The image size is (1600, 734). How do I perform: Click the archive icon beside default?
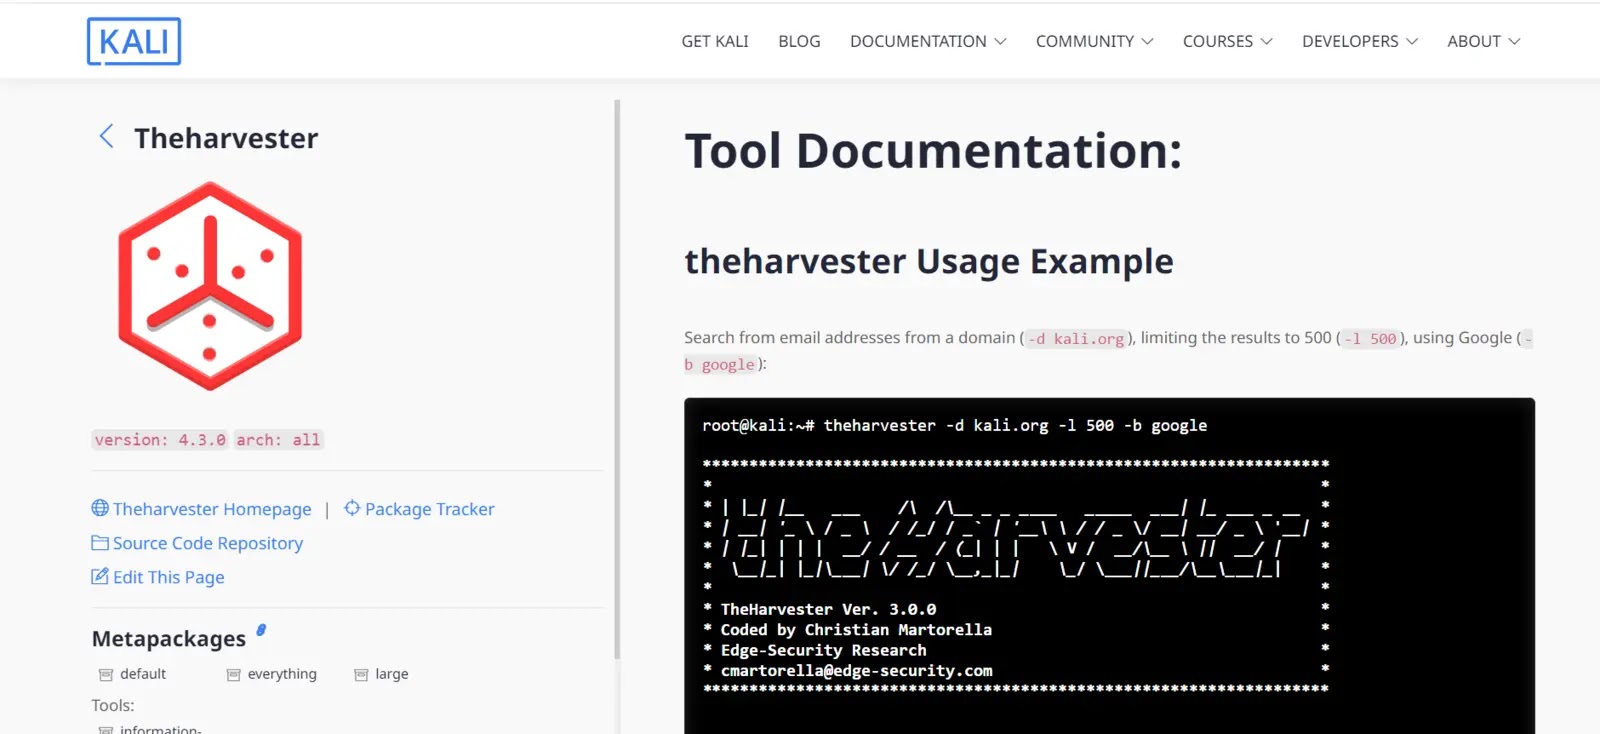click(106, 675)
